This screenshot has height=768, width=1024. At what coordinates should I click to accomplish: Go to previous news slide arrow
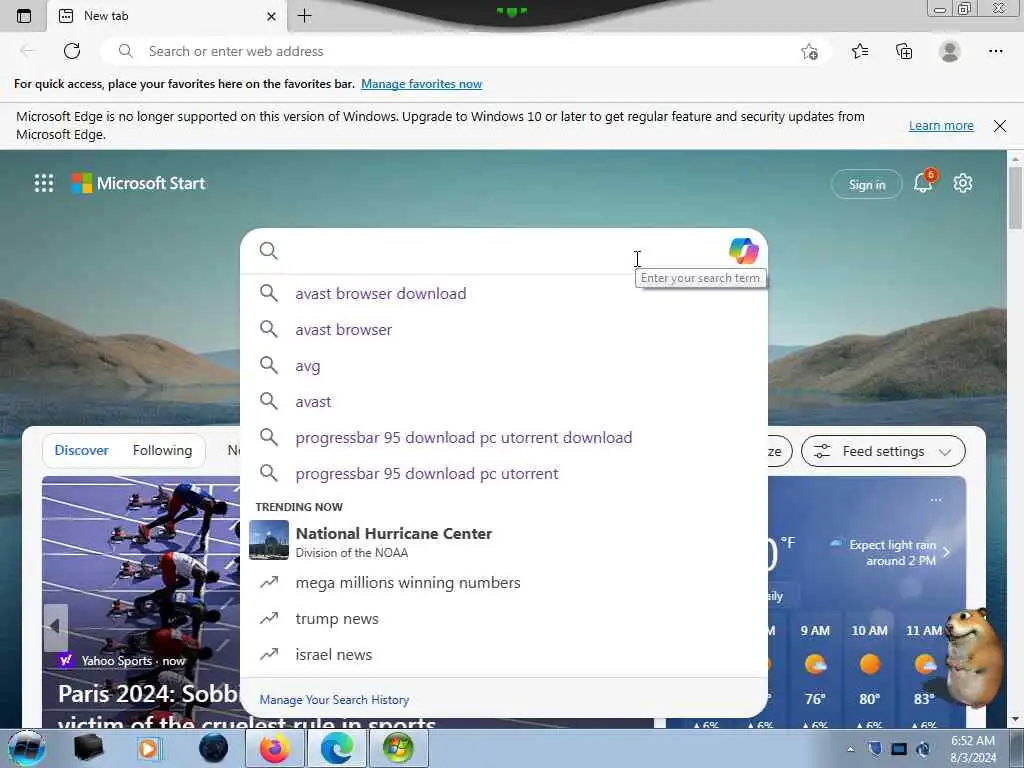point(56,626)
